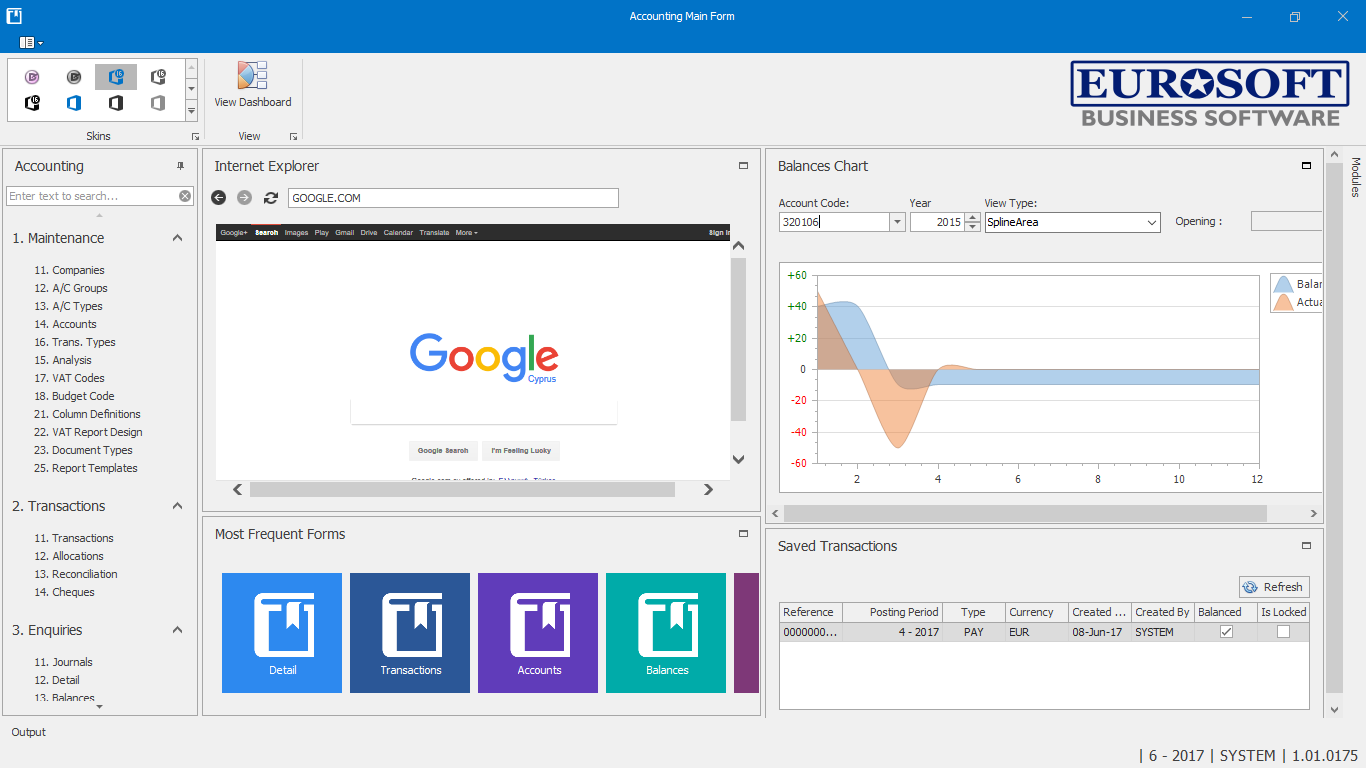Open the Transactions form tile

(410, 632)
